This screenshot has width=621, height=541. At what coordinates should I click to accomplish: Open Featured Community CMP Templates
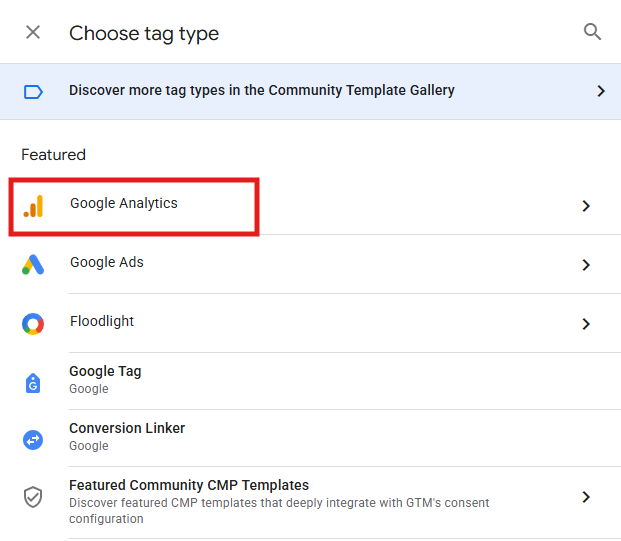[189, 485]
